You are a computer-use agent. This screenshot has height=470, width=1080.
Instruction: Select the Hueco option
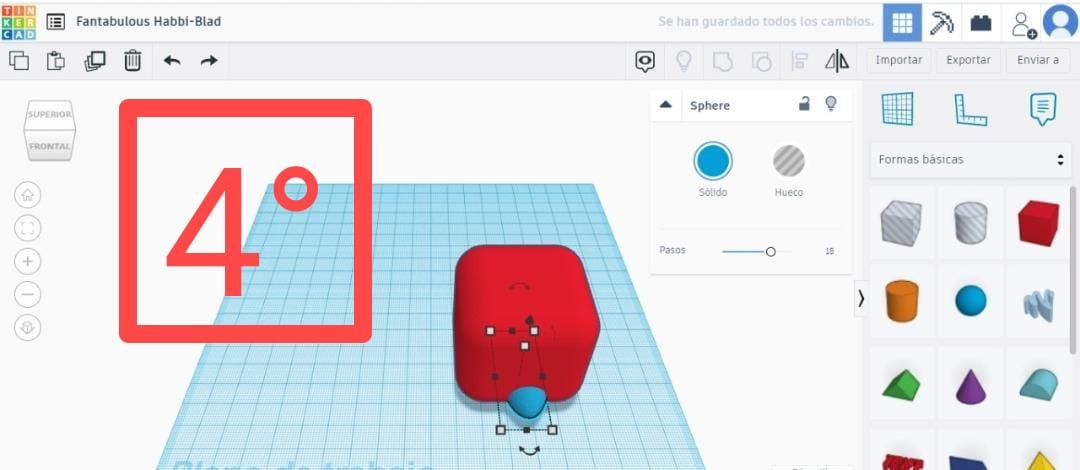789,161
